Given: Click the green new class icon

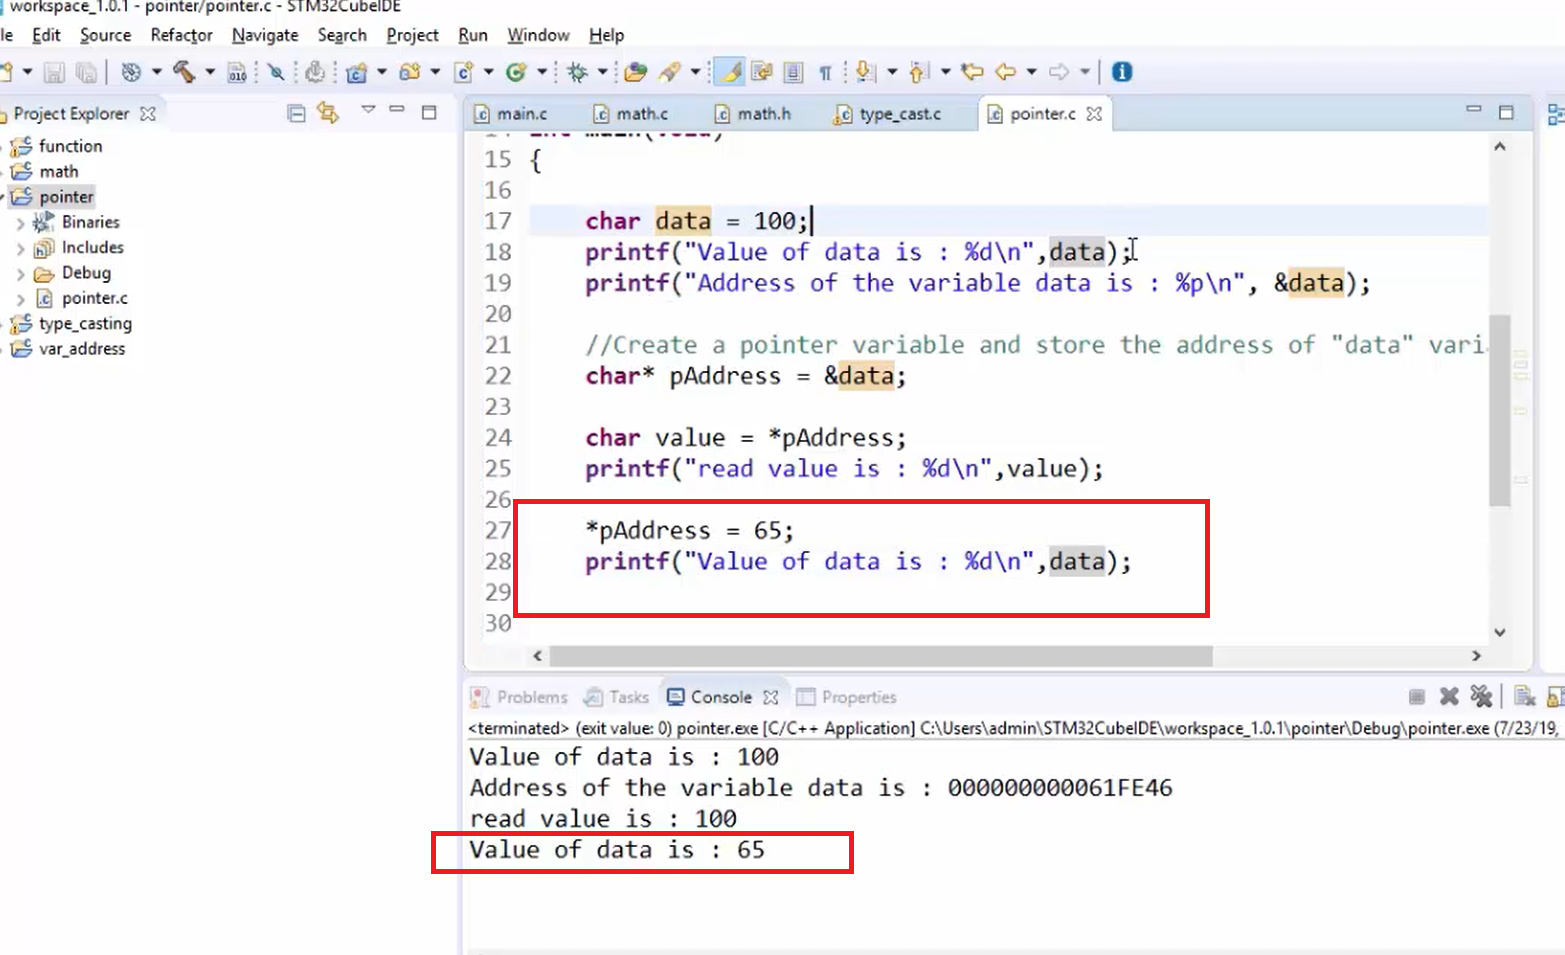Looking at the screenshot, I should click(516, 72).
